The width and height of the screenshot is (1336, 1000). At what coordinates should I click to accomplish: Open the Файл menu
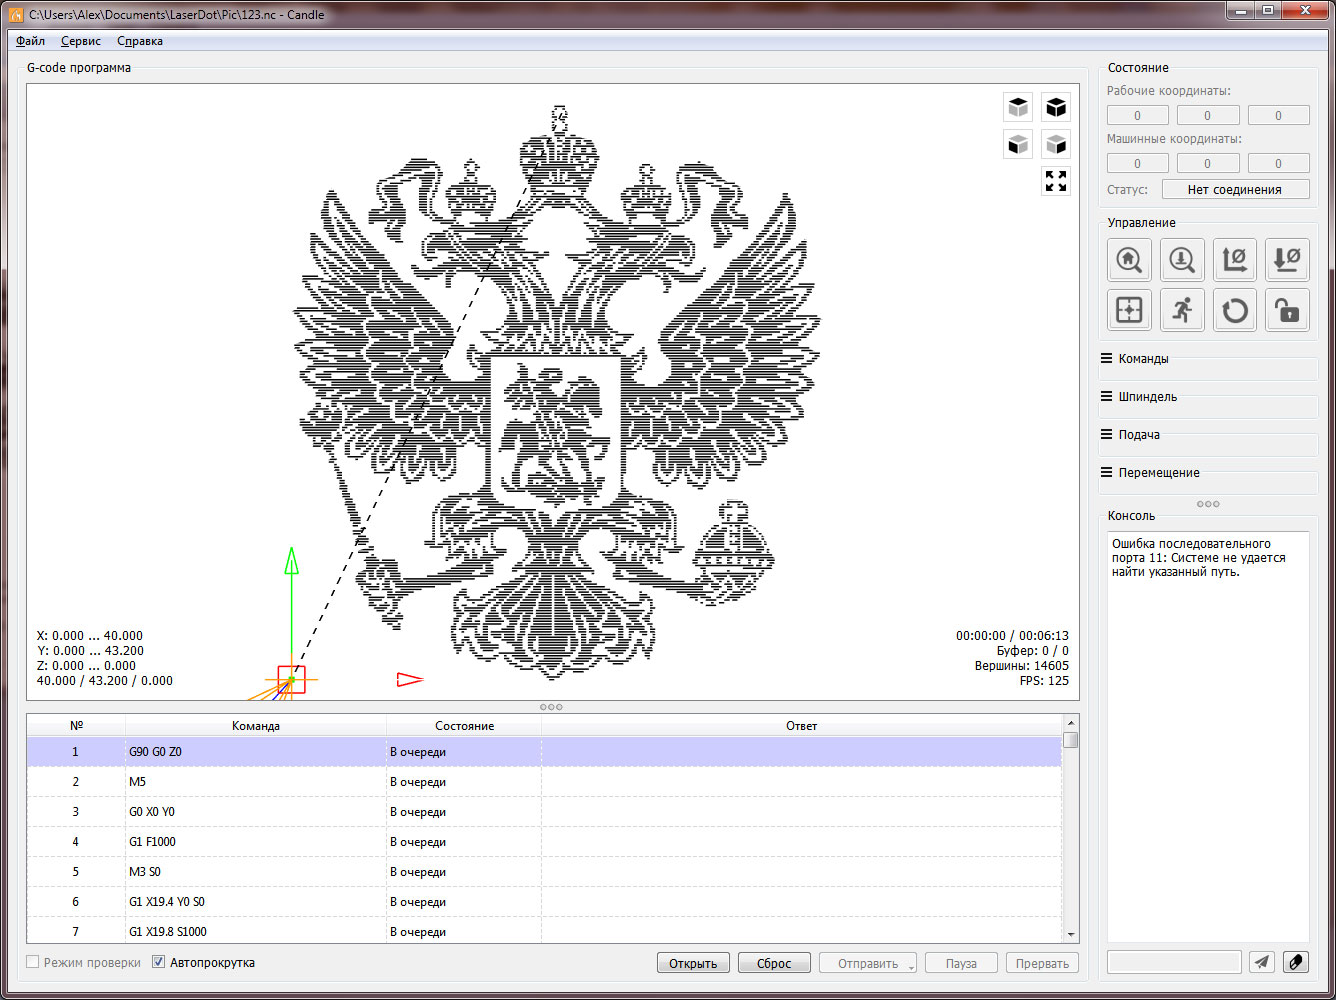point(31,41)
